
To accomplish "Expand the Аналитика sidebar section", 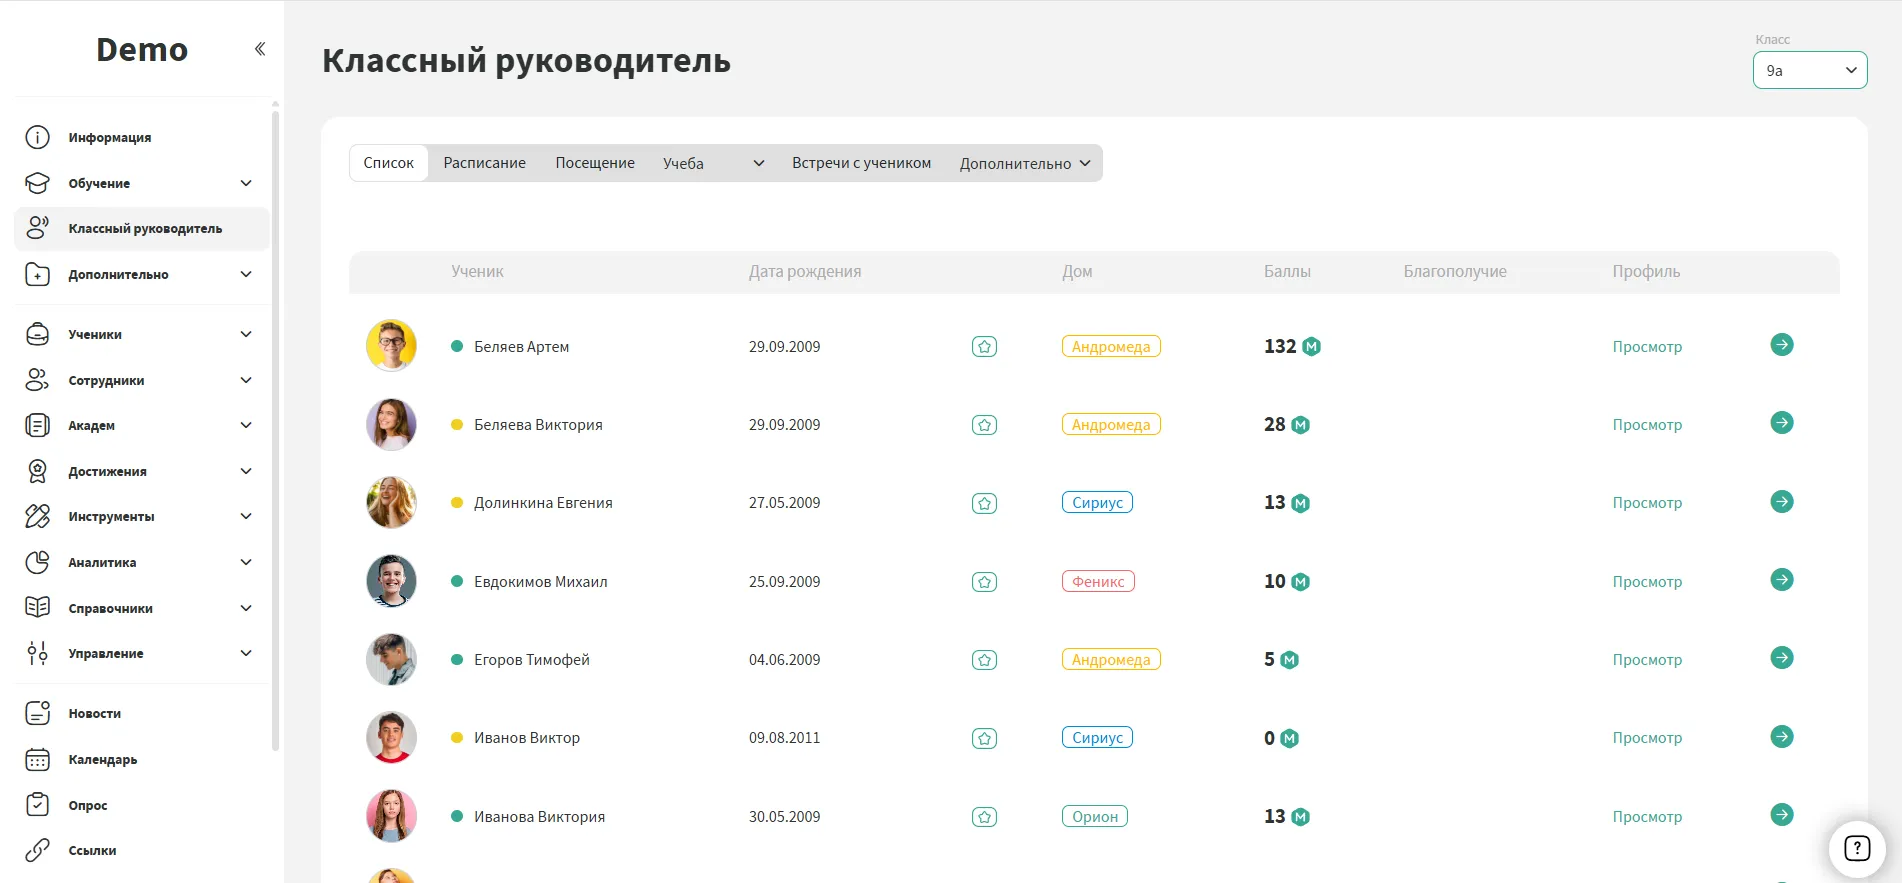I will [x=246, y=562].
